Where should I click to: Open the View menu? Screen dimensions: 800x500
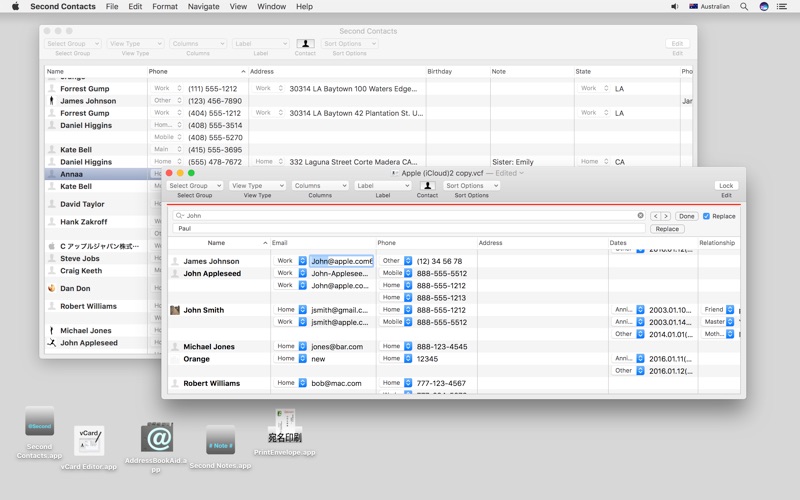coord(238,7)
